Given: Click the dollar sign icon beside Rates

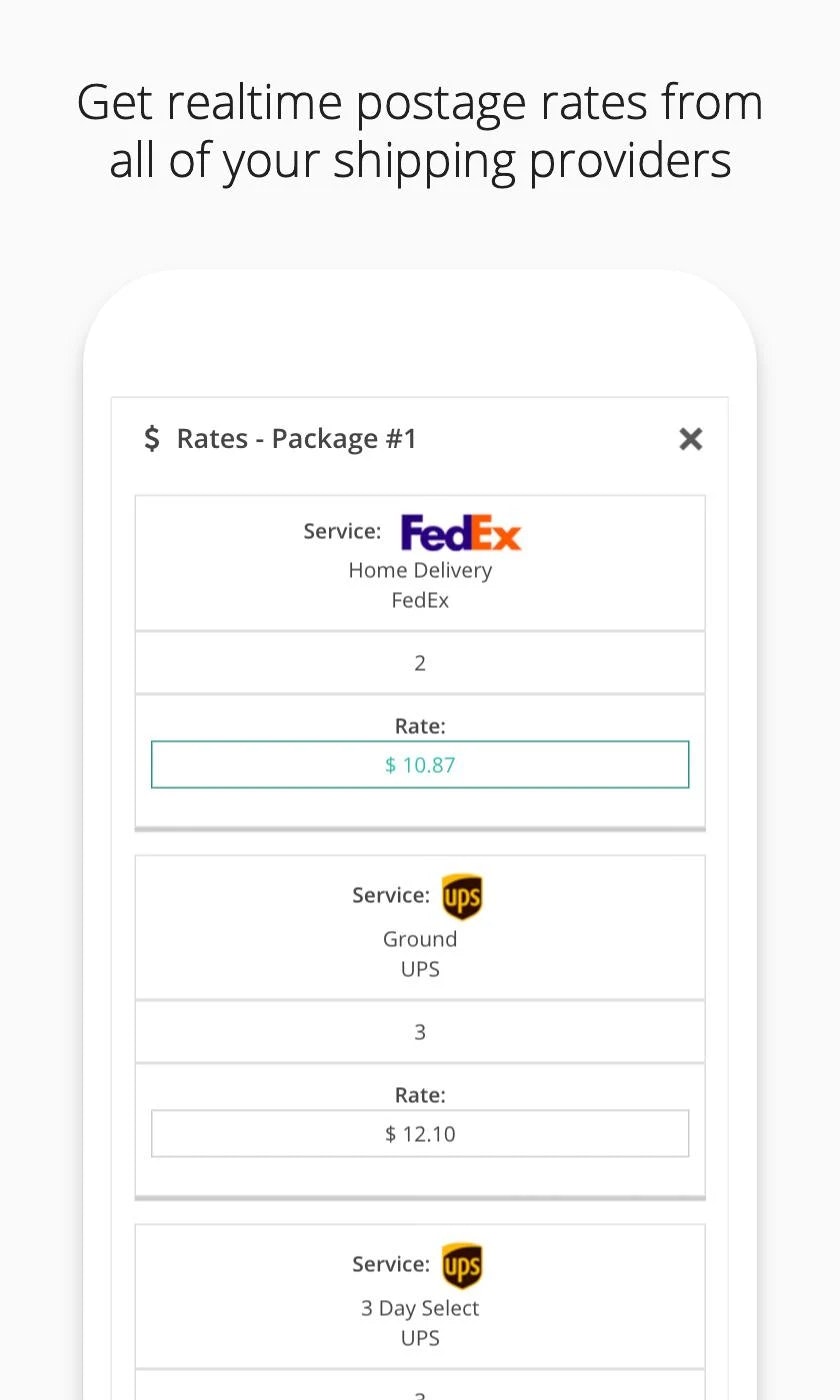Looking at the screenshot, I should tap(152, 438).
